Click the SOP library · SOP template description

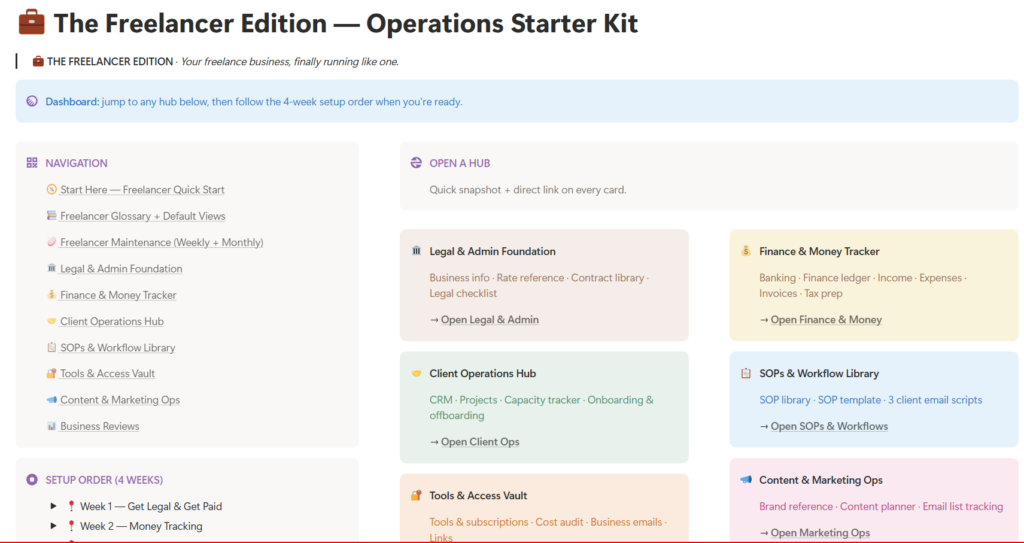871,400
